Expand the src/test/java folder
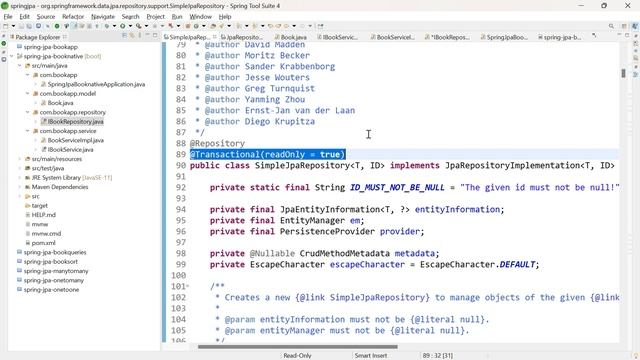Image resolution: width=640 pixels, height=360 pixels. click(x=20, y=168)
